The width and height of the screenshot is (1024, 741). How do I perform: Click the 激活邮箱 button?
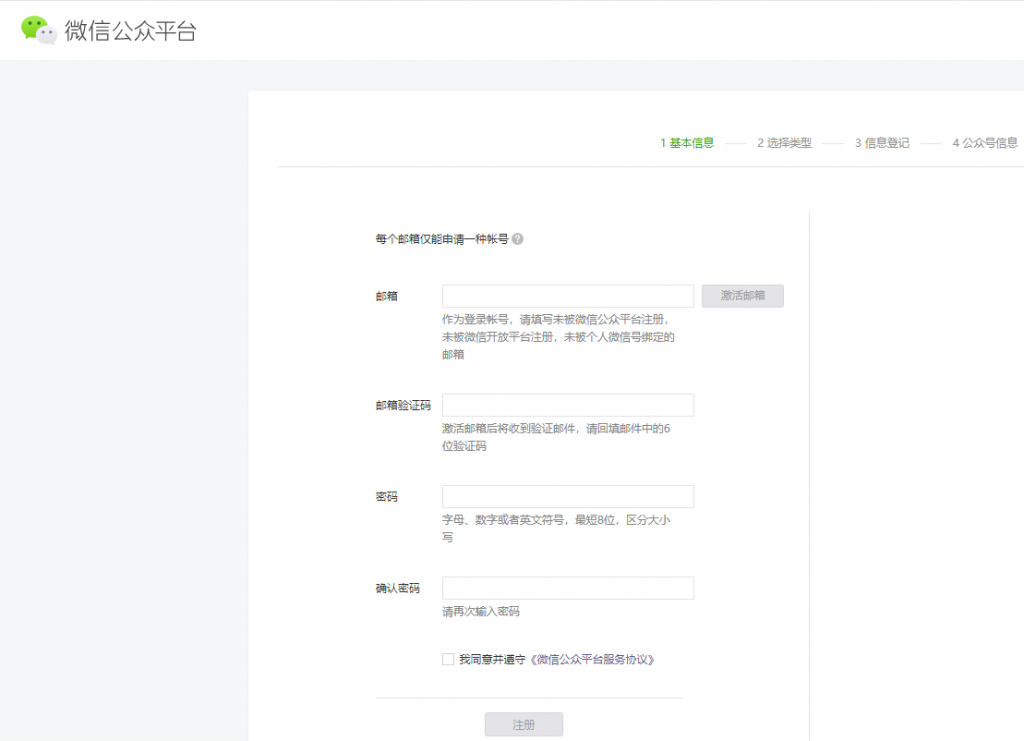tap(743, 296)
